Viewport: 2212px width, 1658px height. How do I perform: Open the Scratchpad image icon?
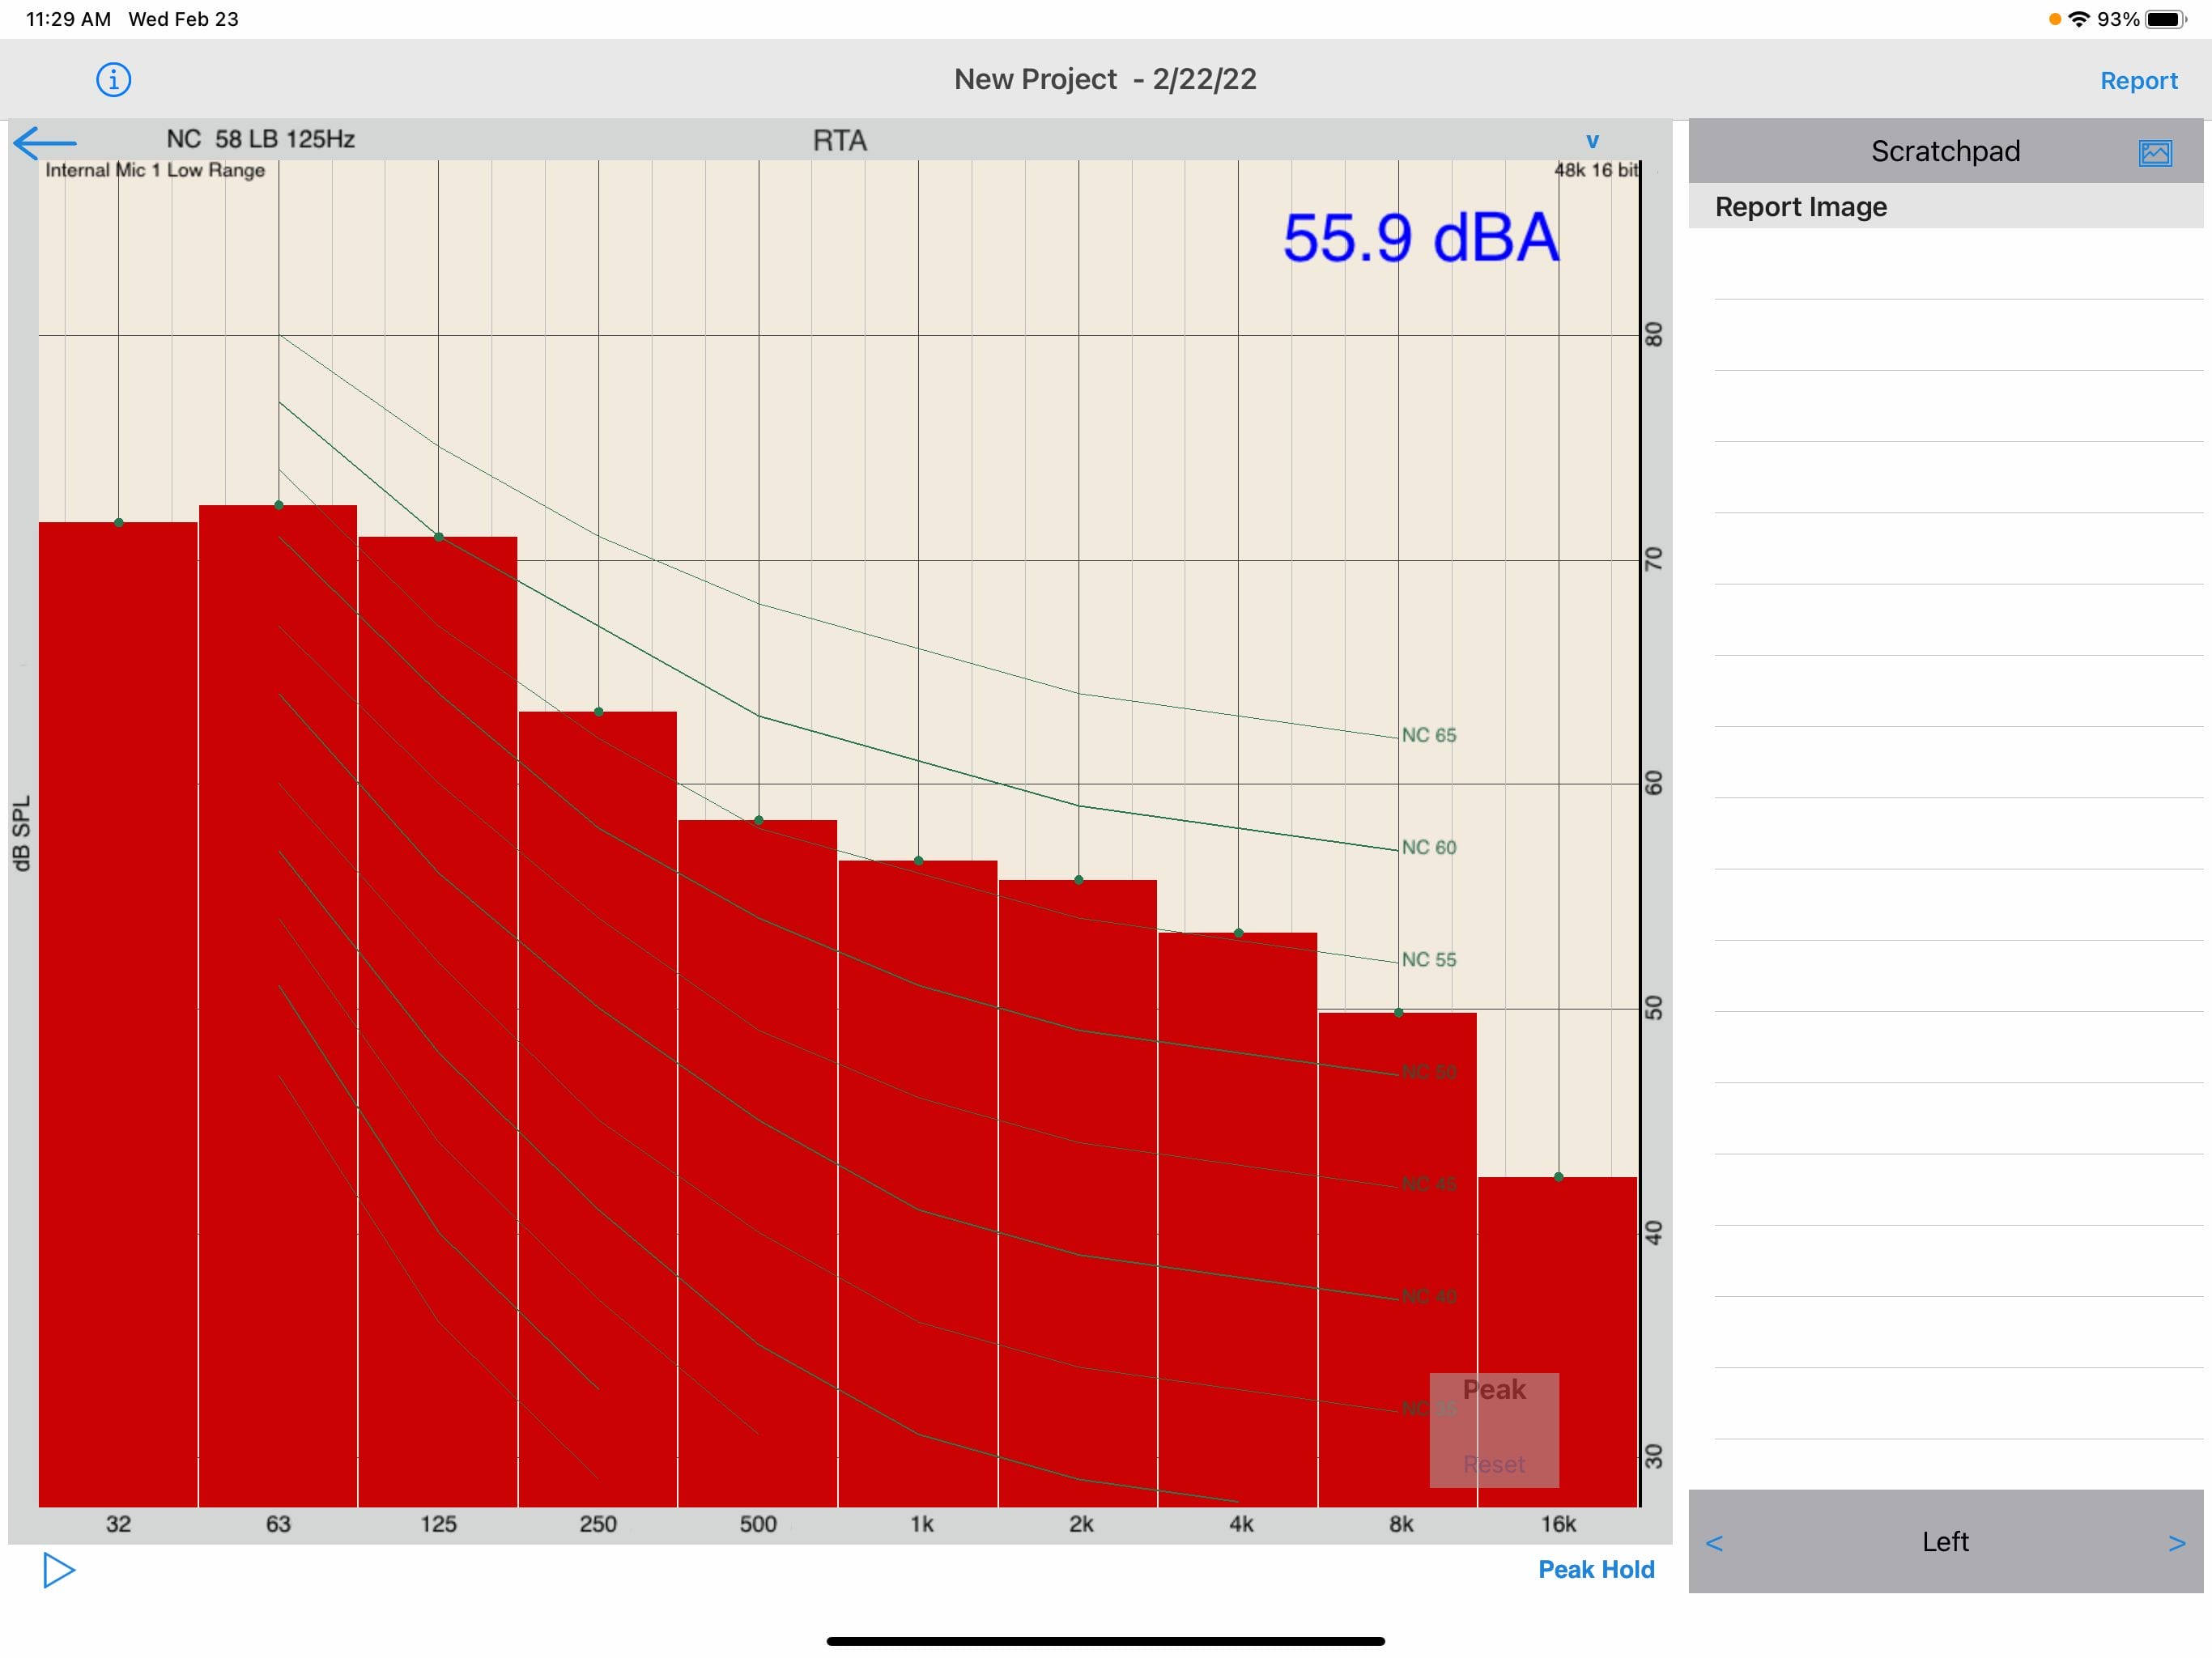tap(2154, 153)
